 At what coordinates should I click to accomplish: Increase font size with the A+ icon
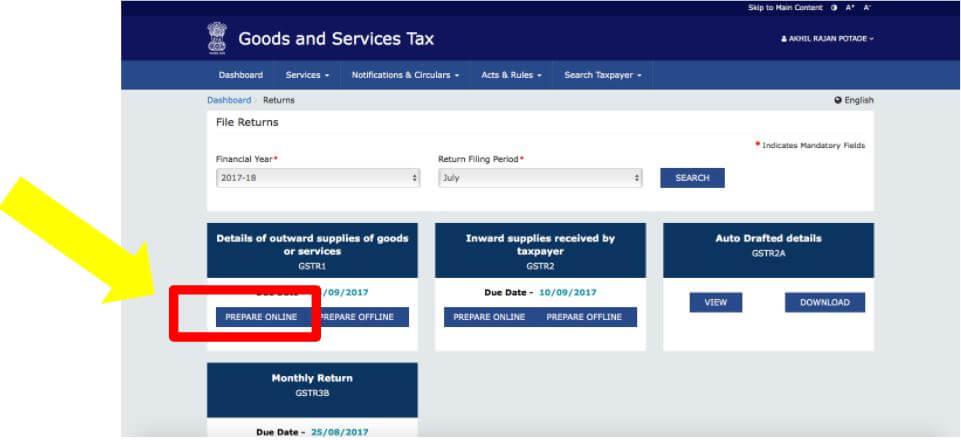click(x=850, y=8)
